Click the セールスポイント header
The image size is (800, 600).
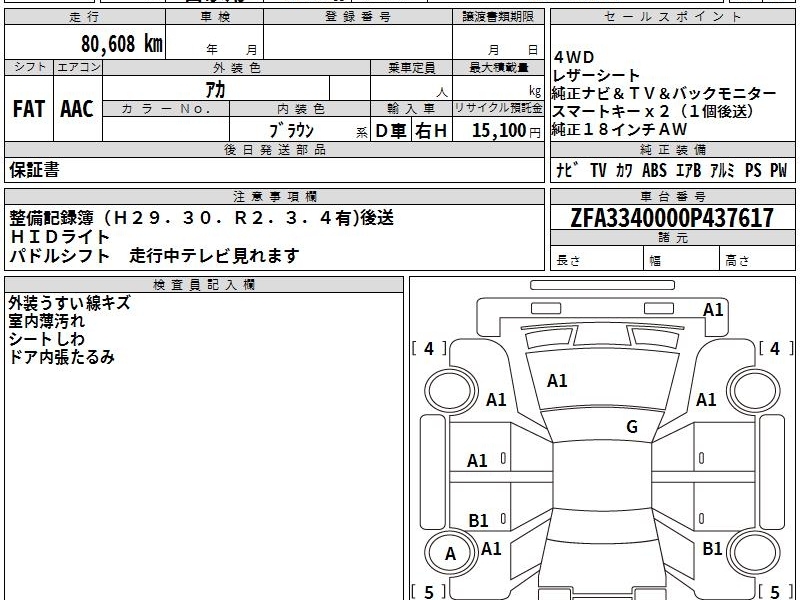[x=672, y=17]
